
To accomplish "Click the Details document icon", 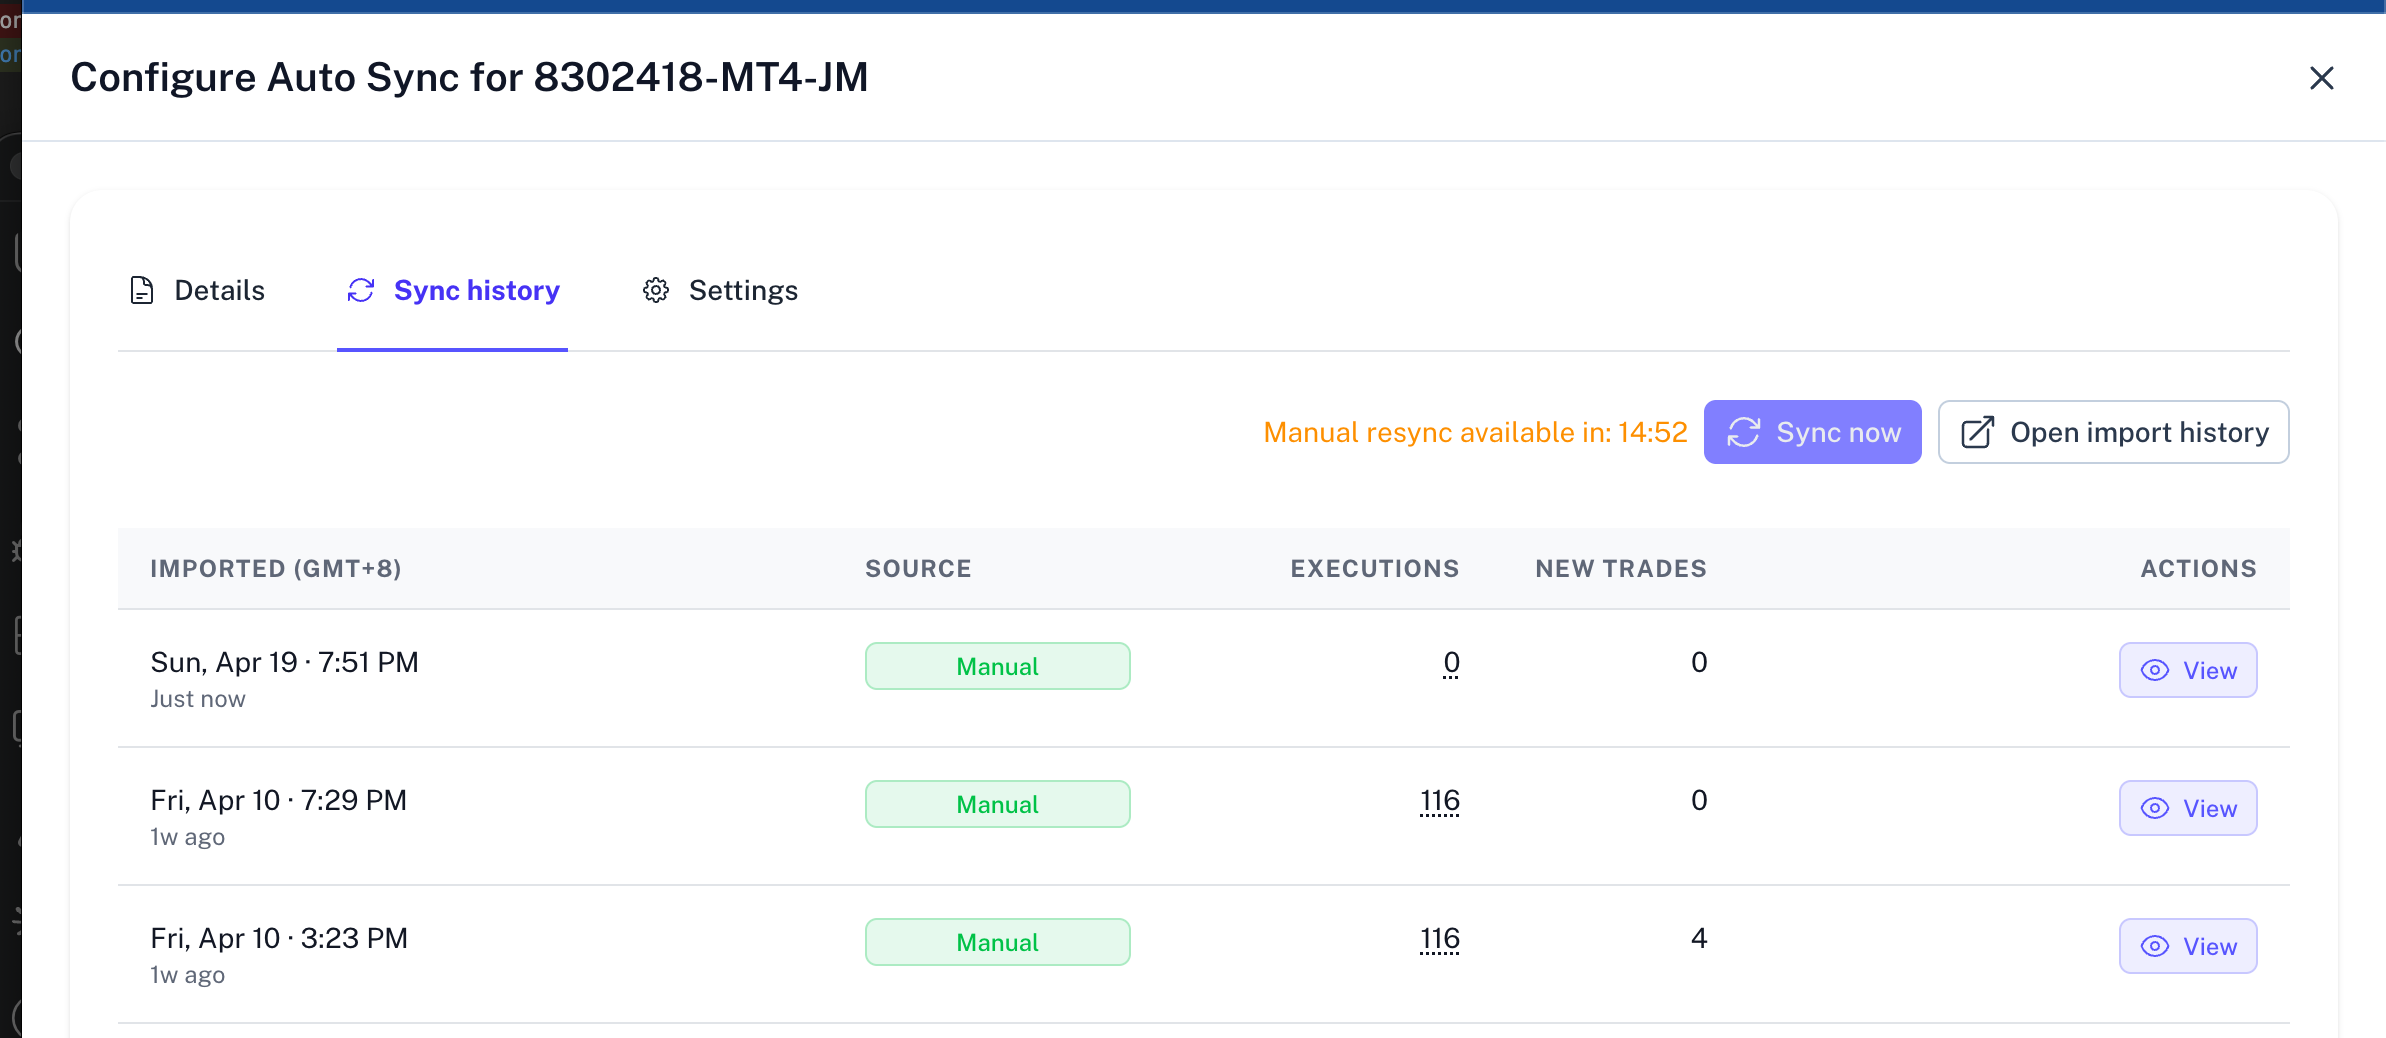I will (142, 290).
